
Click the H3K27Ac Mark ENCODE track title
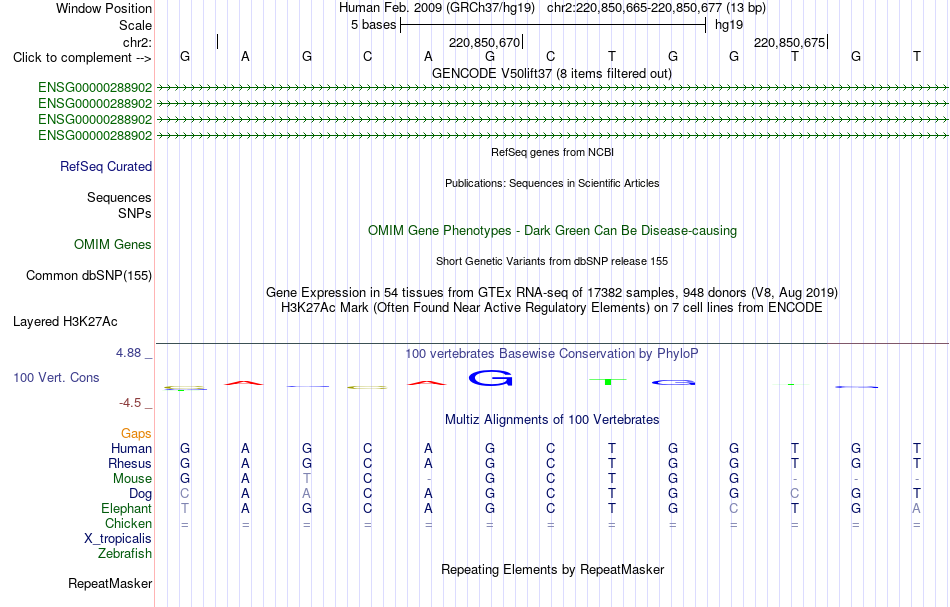(x=552, y=307)
